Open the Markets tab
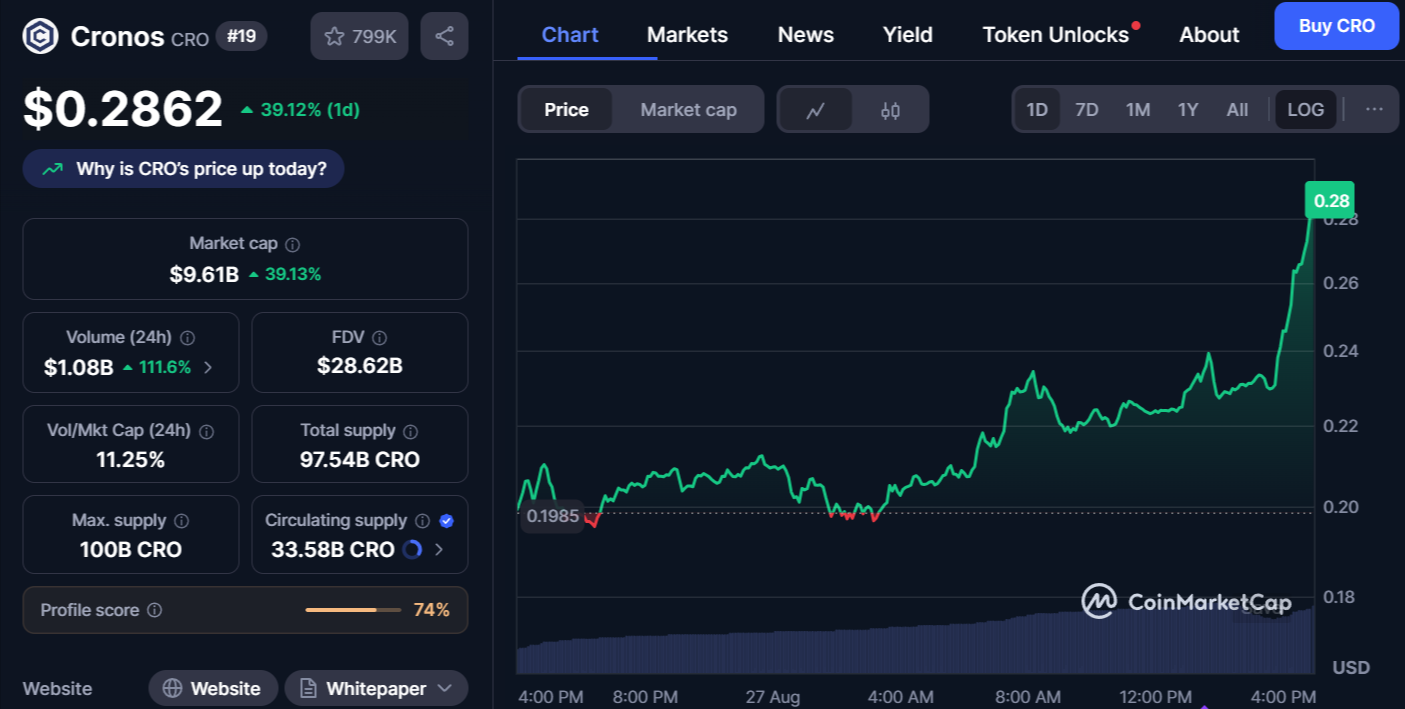 pyautogui.click(x=687, y=34)
